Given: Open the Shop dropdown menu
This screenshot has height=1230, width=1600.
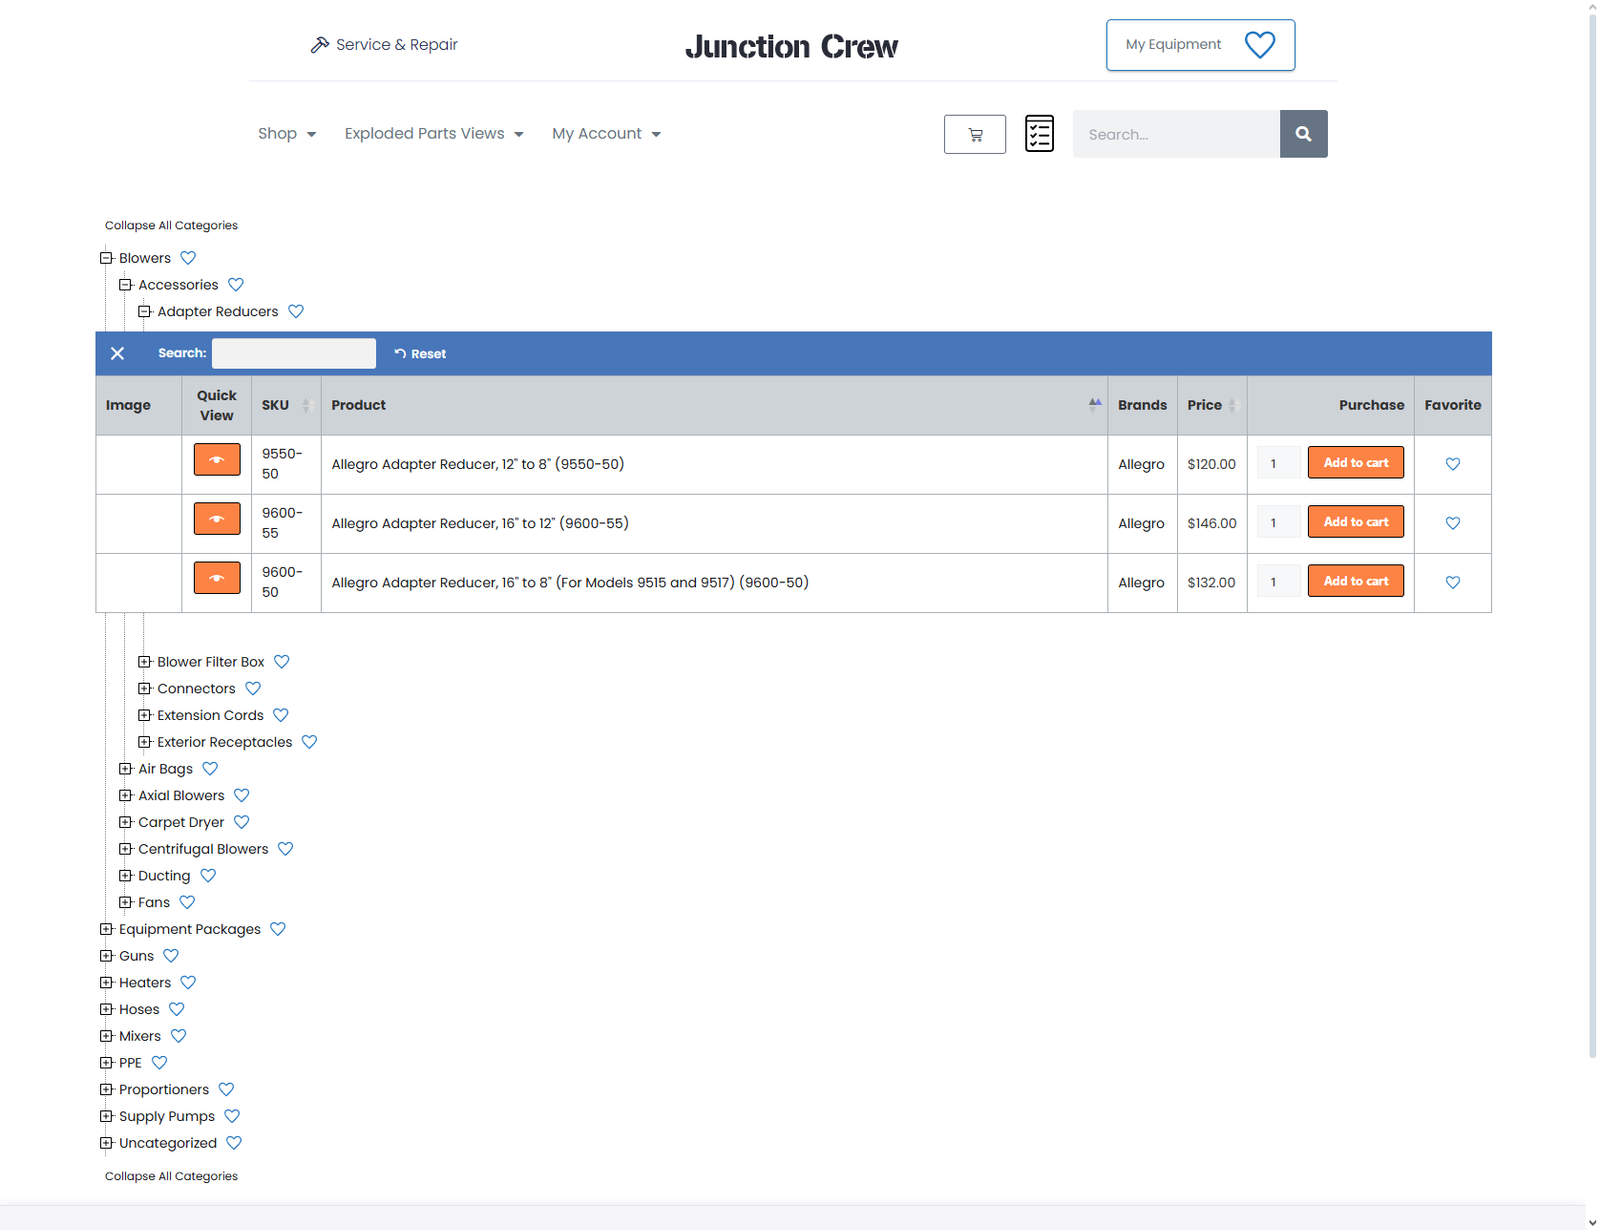Looking at the screenshot, I should [x=286, y=134].
